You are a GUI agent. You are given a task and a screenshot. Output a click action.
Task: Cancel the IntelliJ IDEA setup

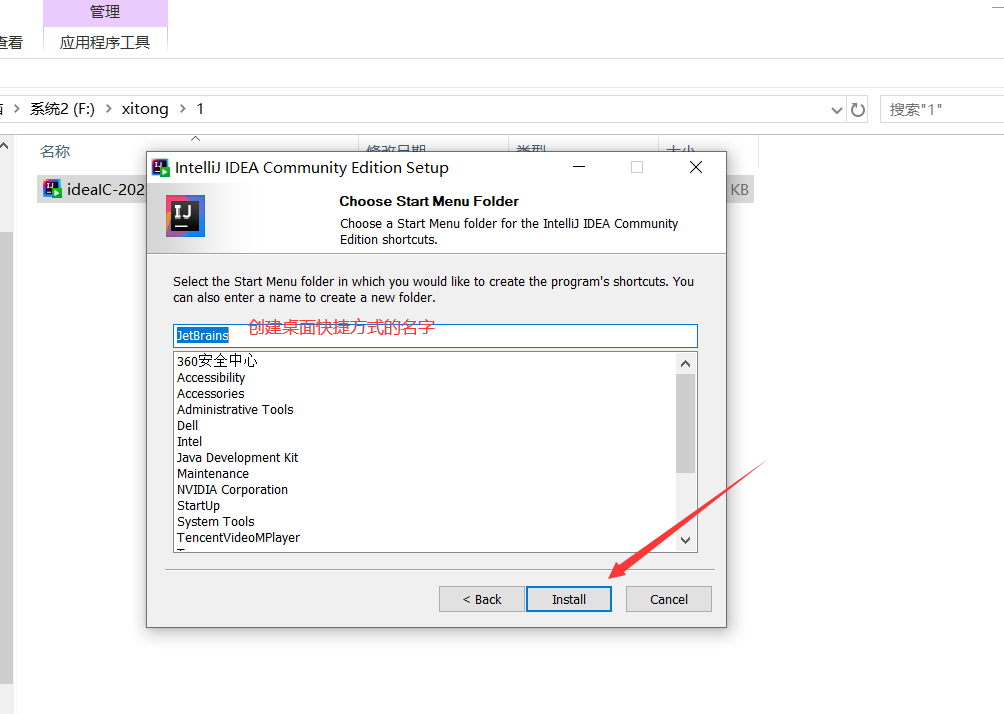668,599
